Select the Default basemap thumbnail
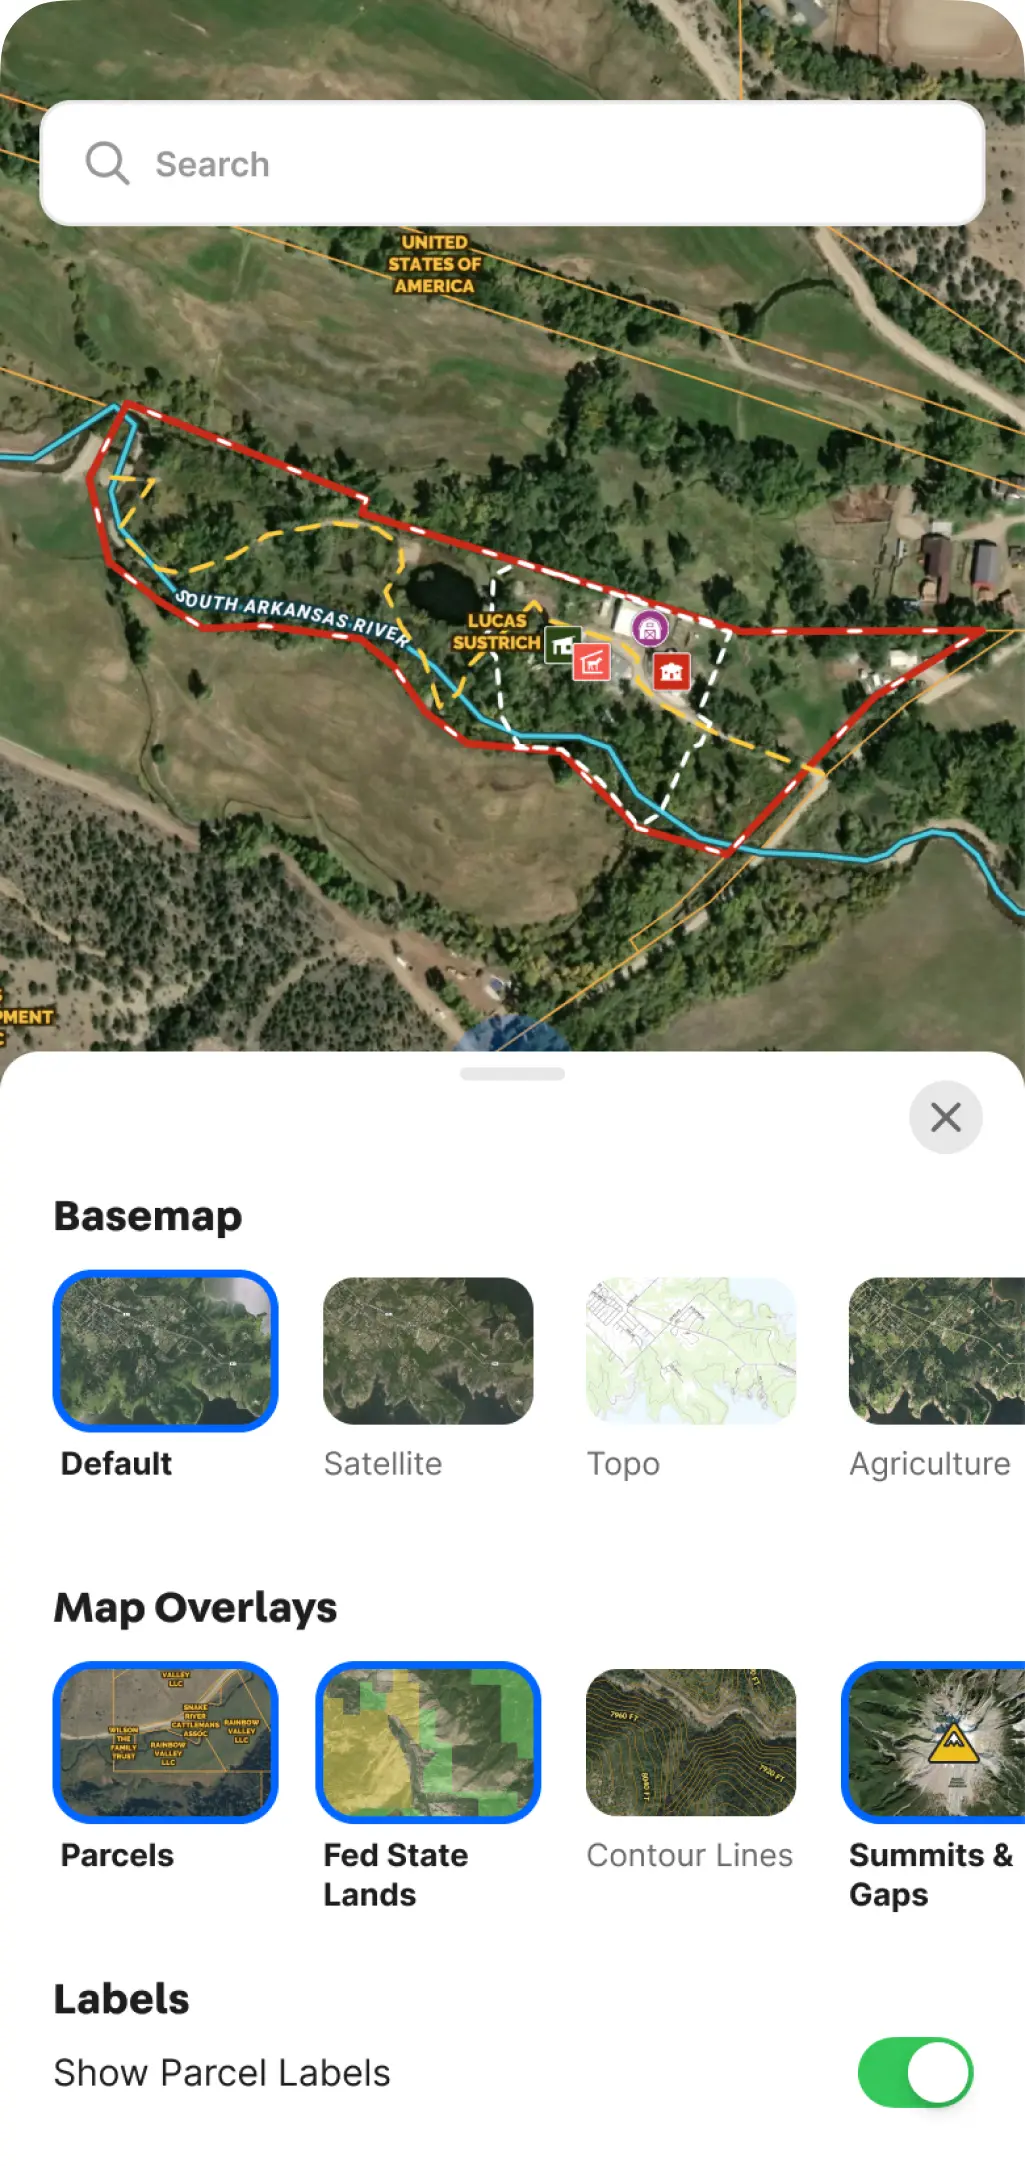The image size is (1025, 2166). pos(166,1351)
